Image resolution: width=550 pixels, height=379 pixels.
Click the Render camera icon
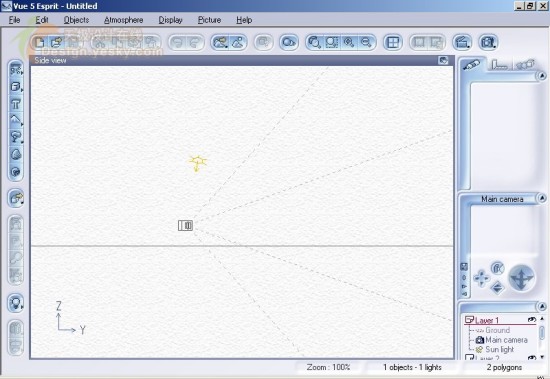[488, 42]
